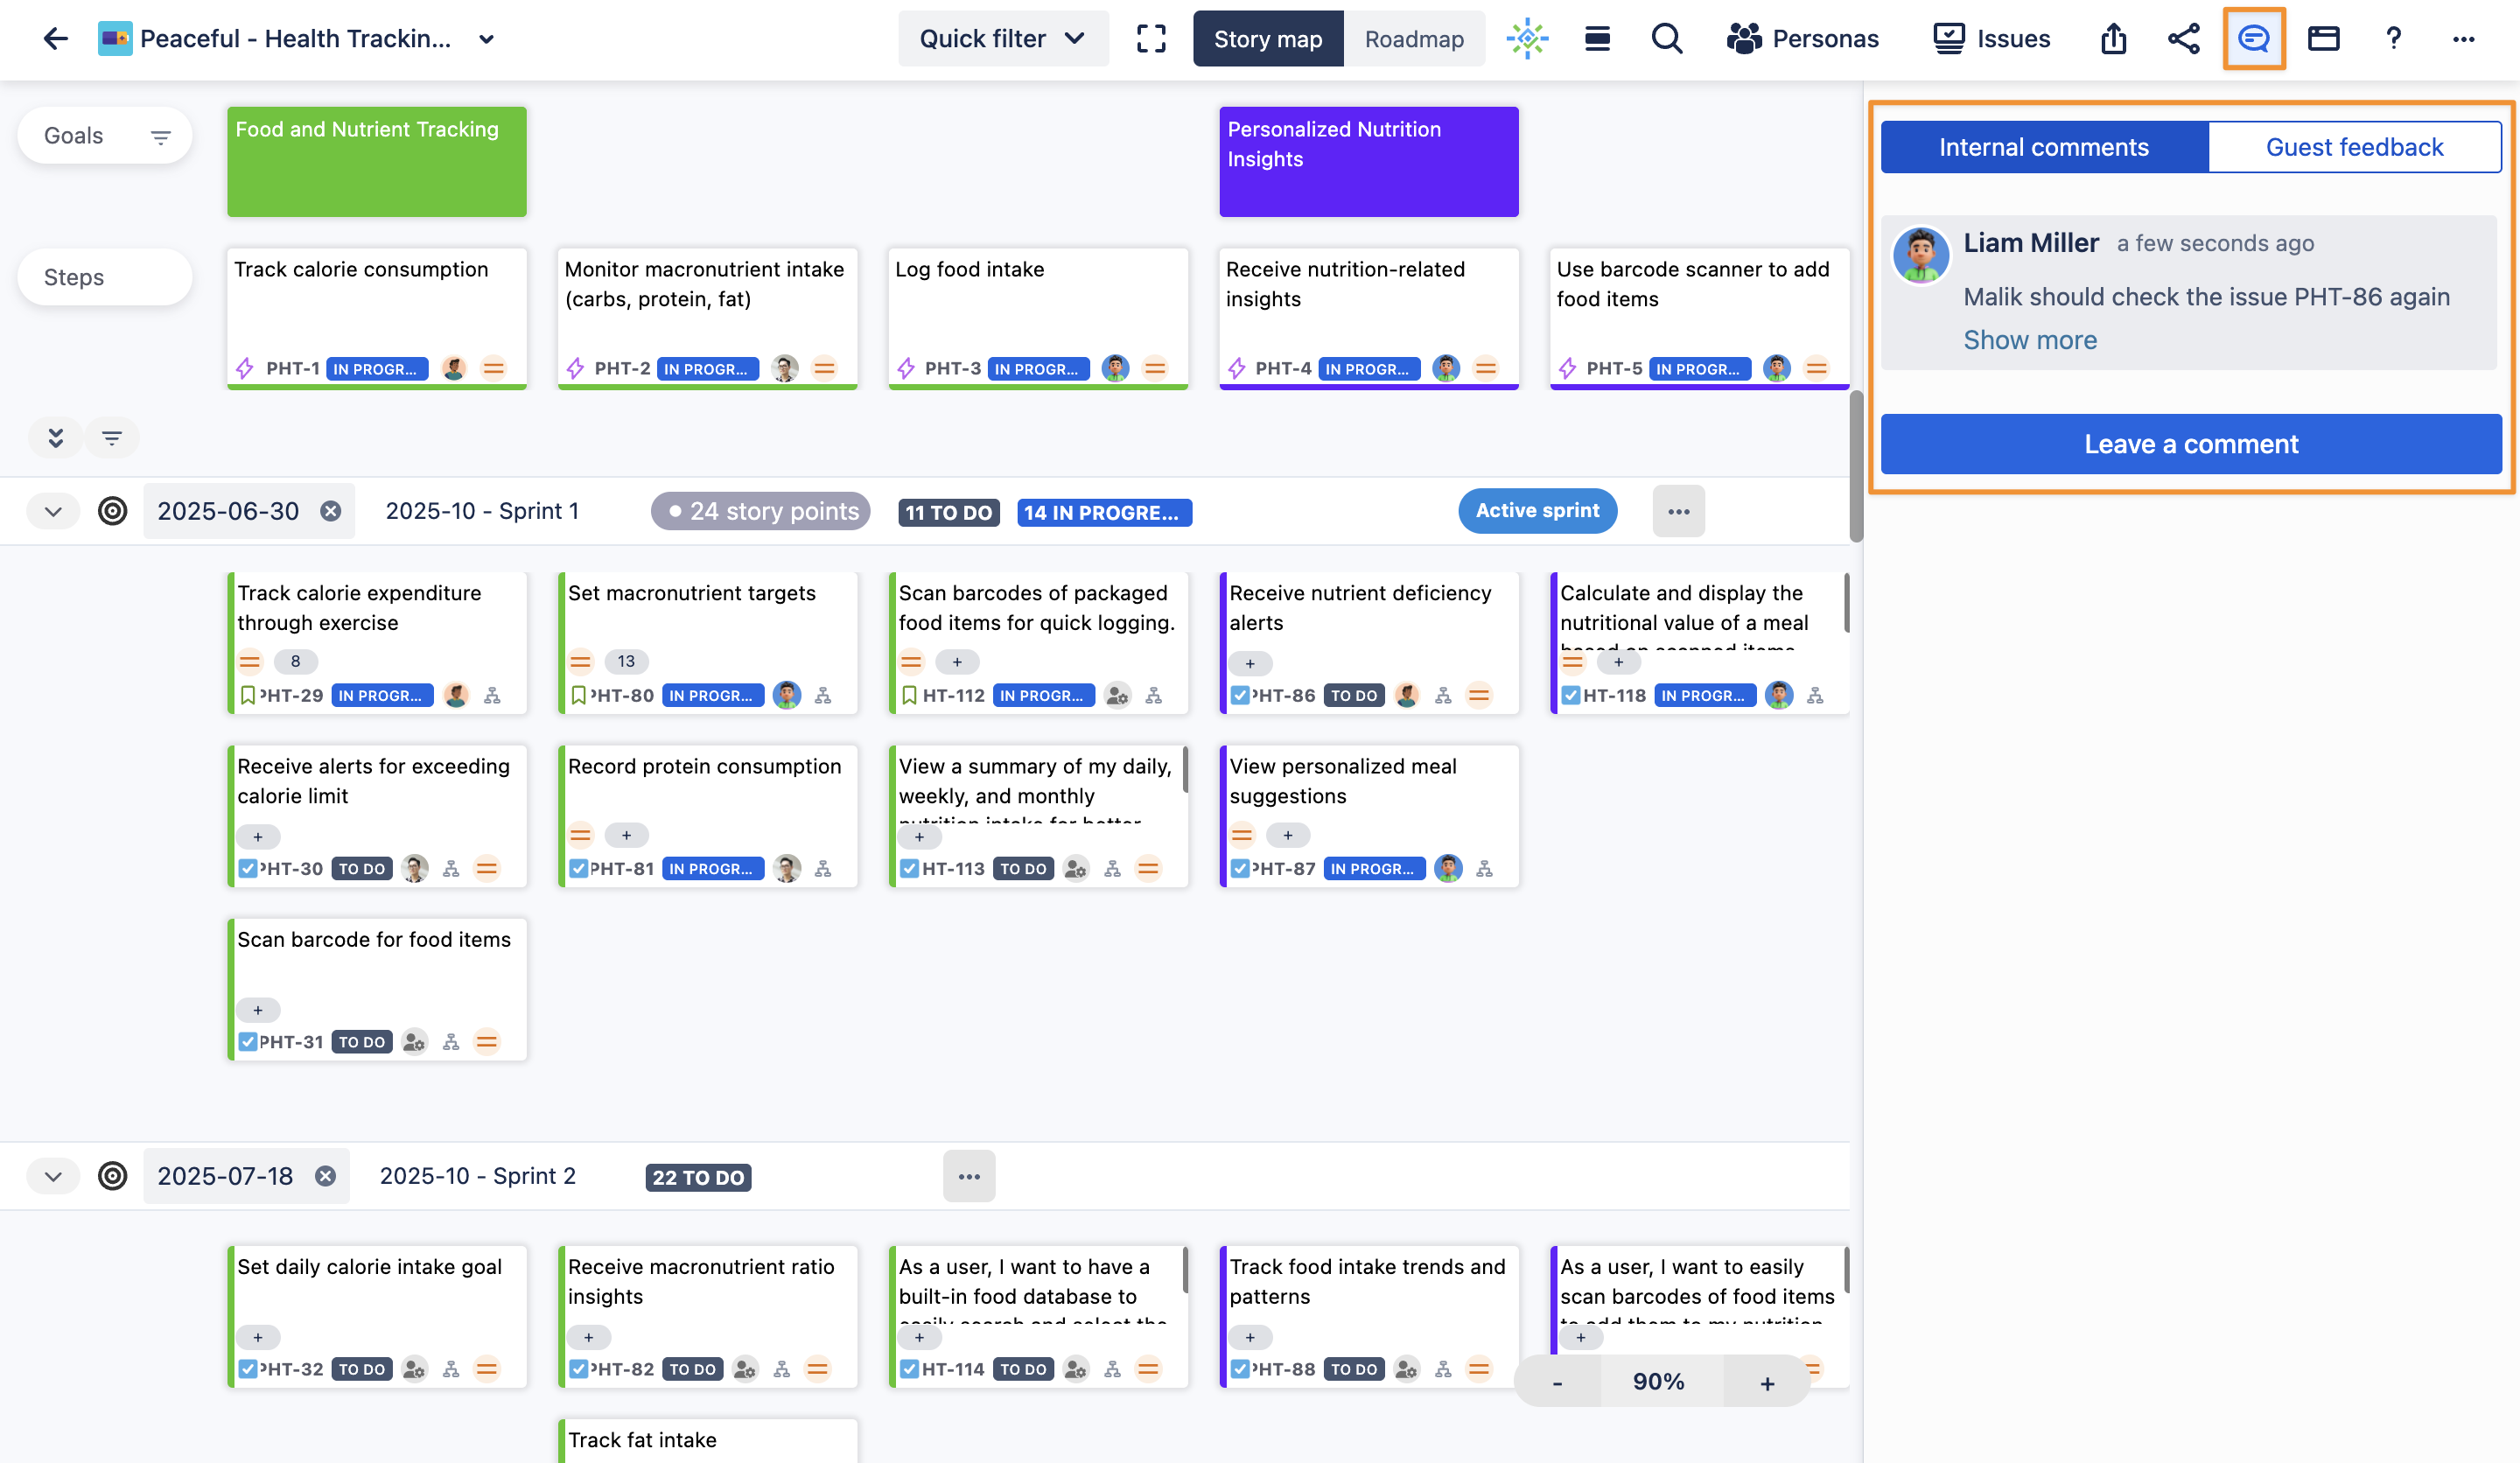Click the comments speech bubble icon
The height and width of the screenshot is (1463, 2520).
point(2253,39)
